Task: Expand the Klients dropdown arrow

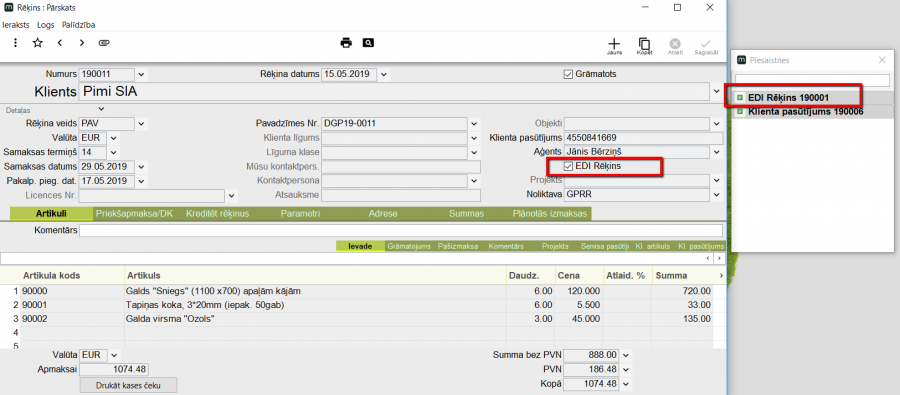Action: click(716, 91)
